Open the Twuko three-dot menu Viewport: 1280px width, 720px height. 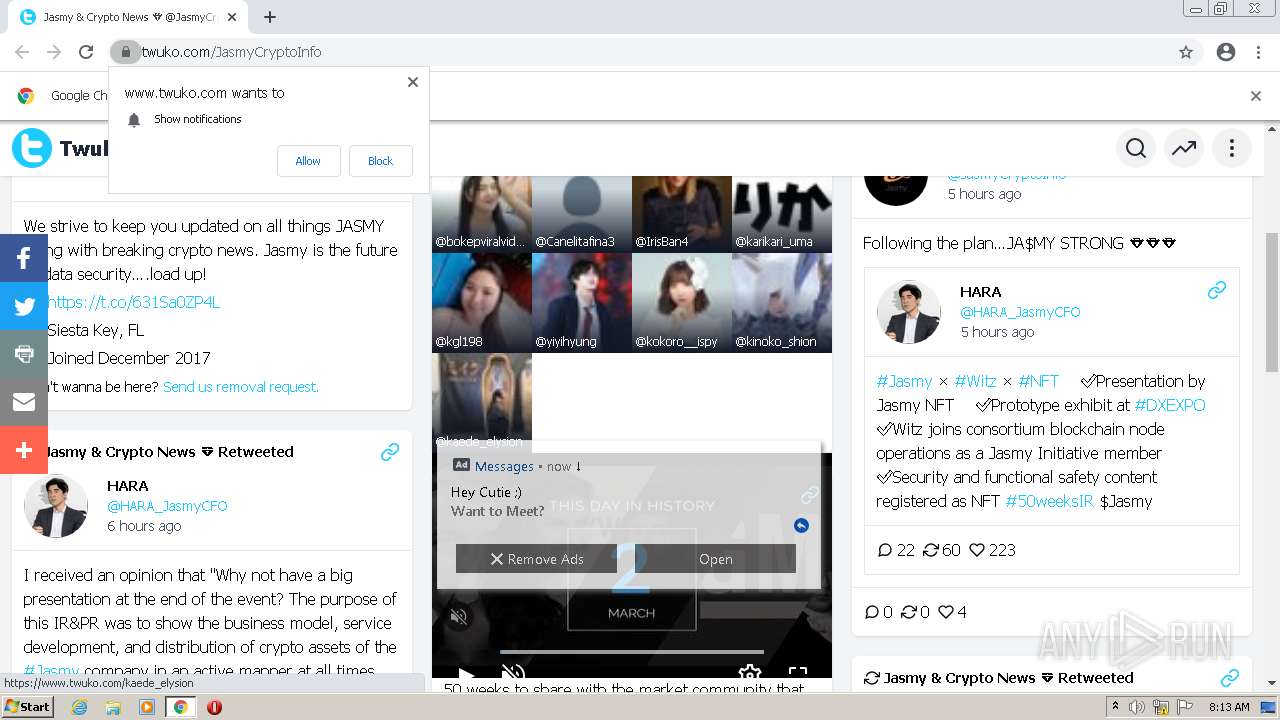1232,148
